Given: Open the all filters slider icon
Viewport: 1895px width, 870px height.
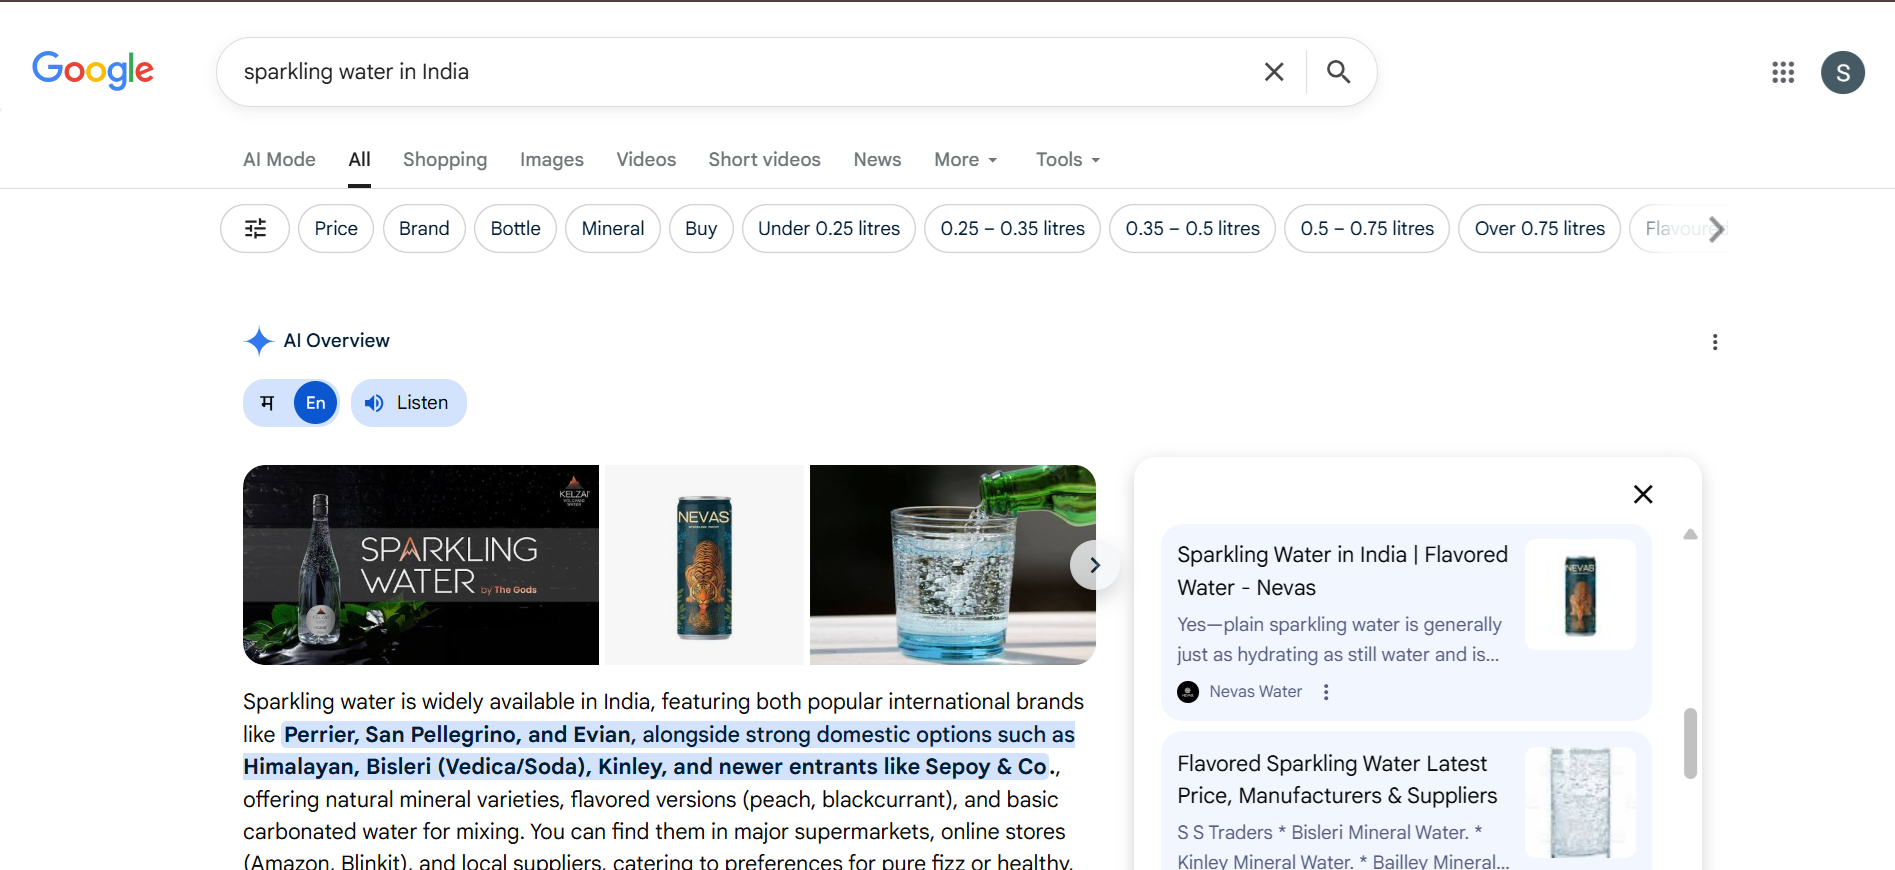Looking at the screenshot, I should coord(255,229).
